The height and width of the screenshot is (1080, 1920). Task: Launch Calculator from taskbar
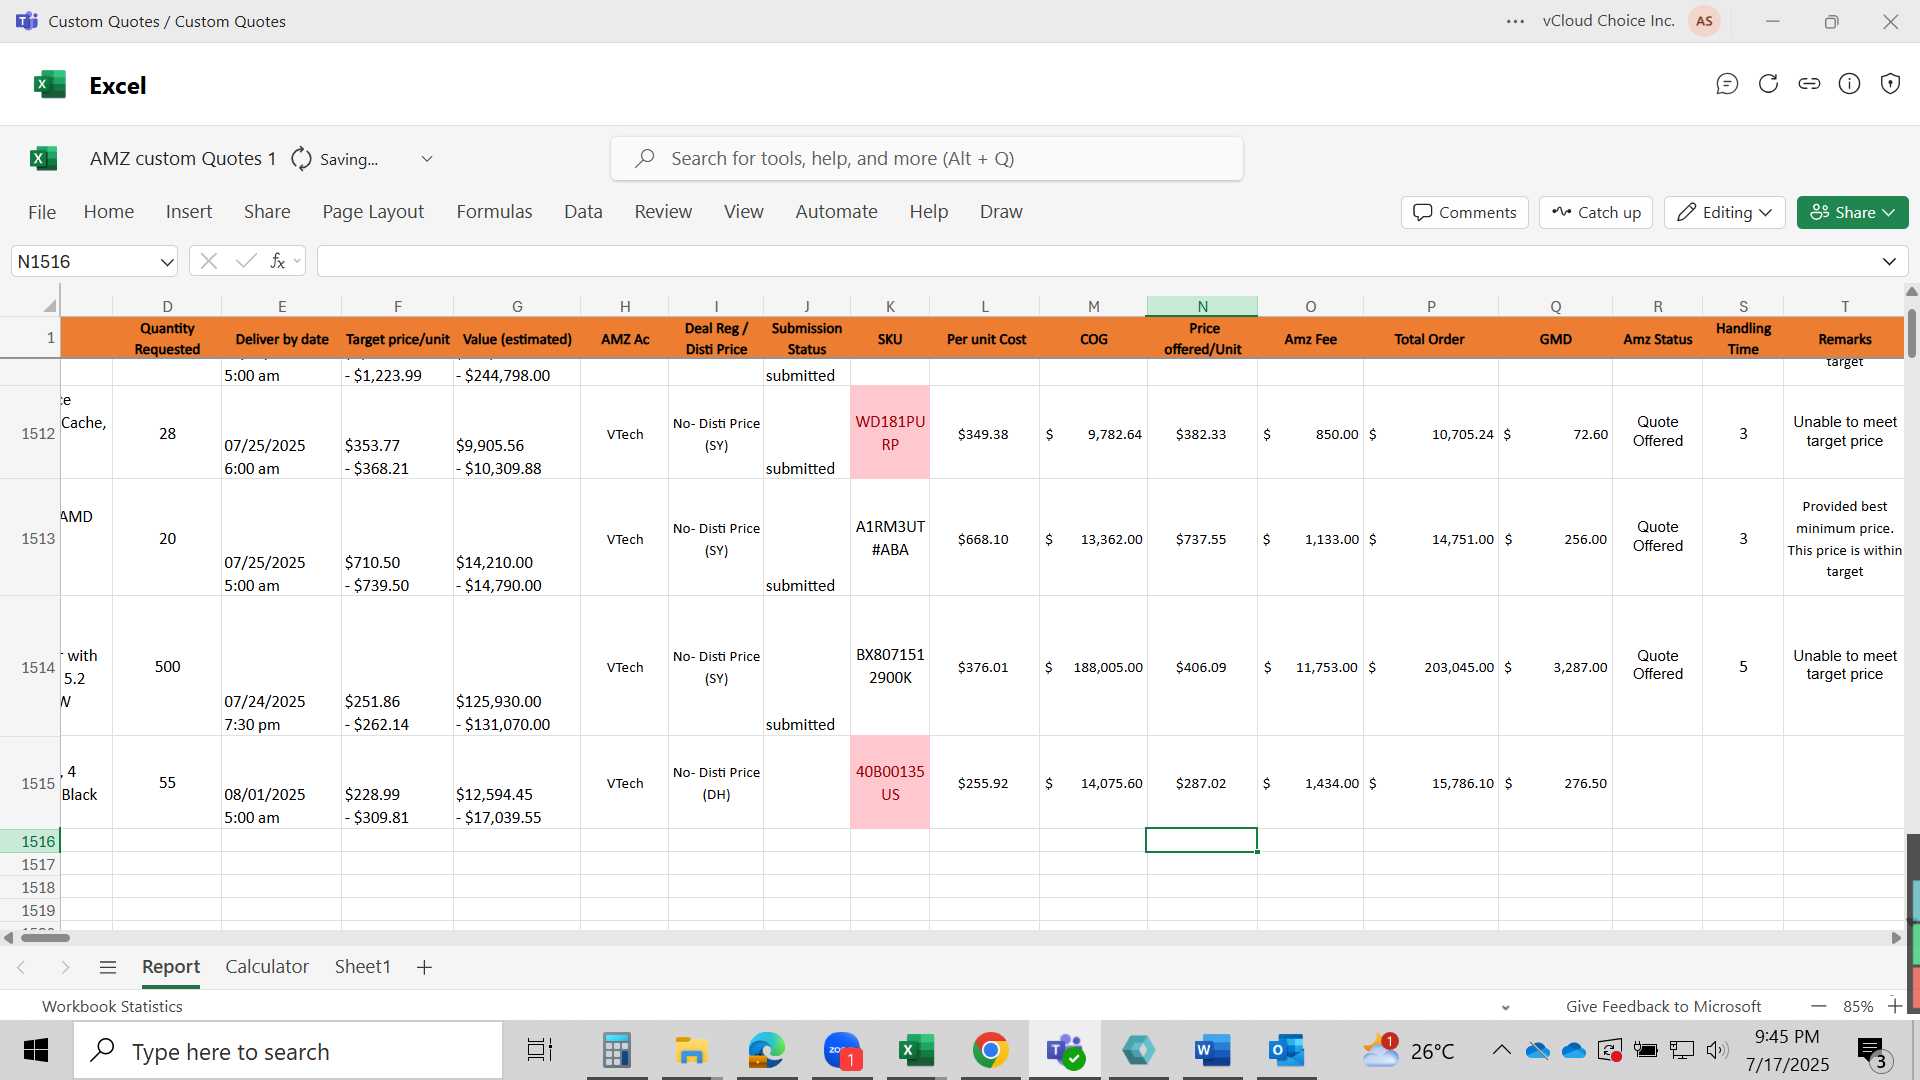point(616,1050)
